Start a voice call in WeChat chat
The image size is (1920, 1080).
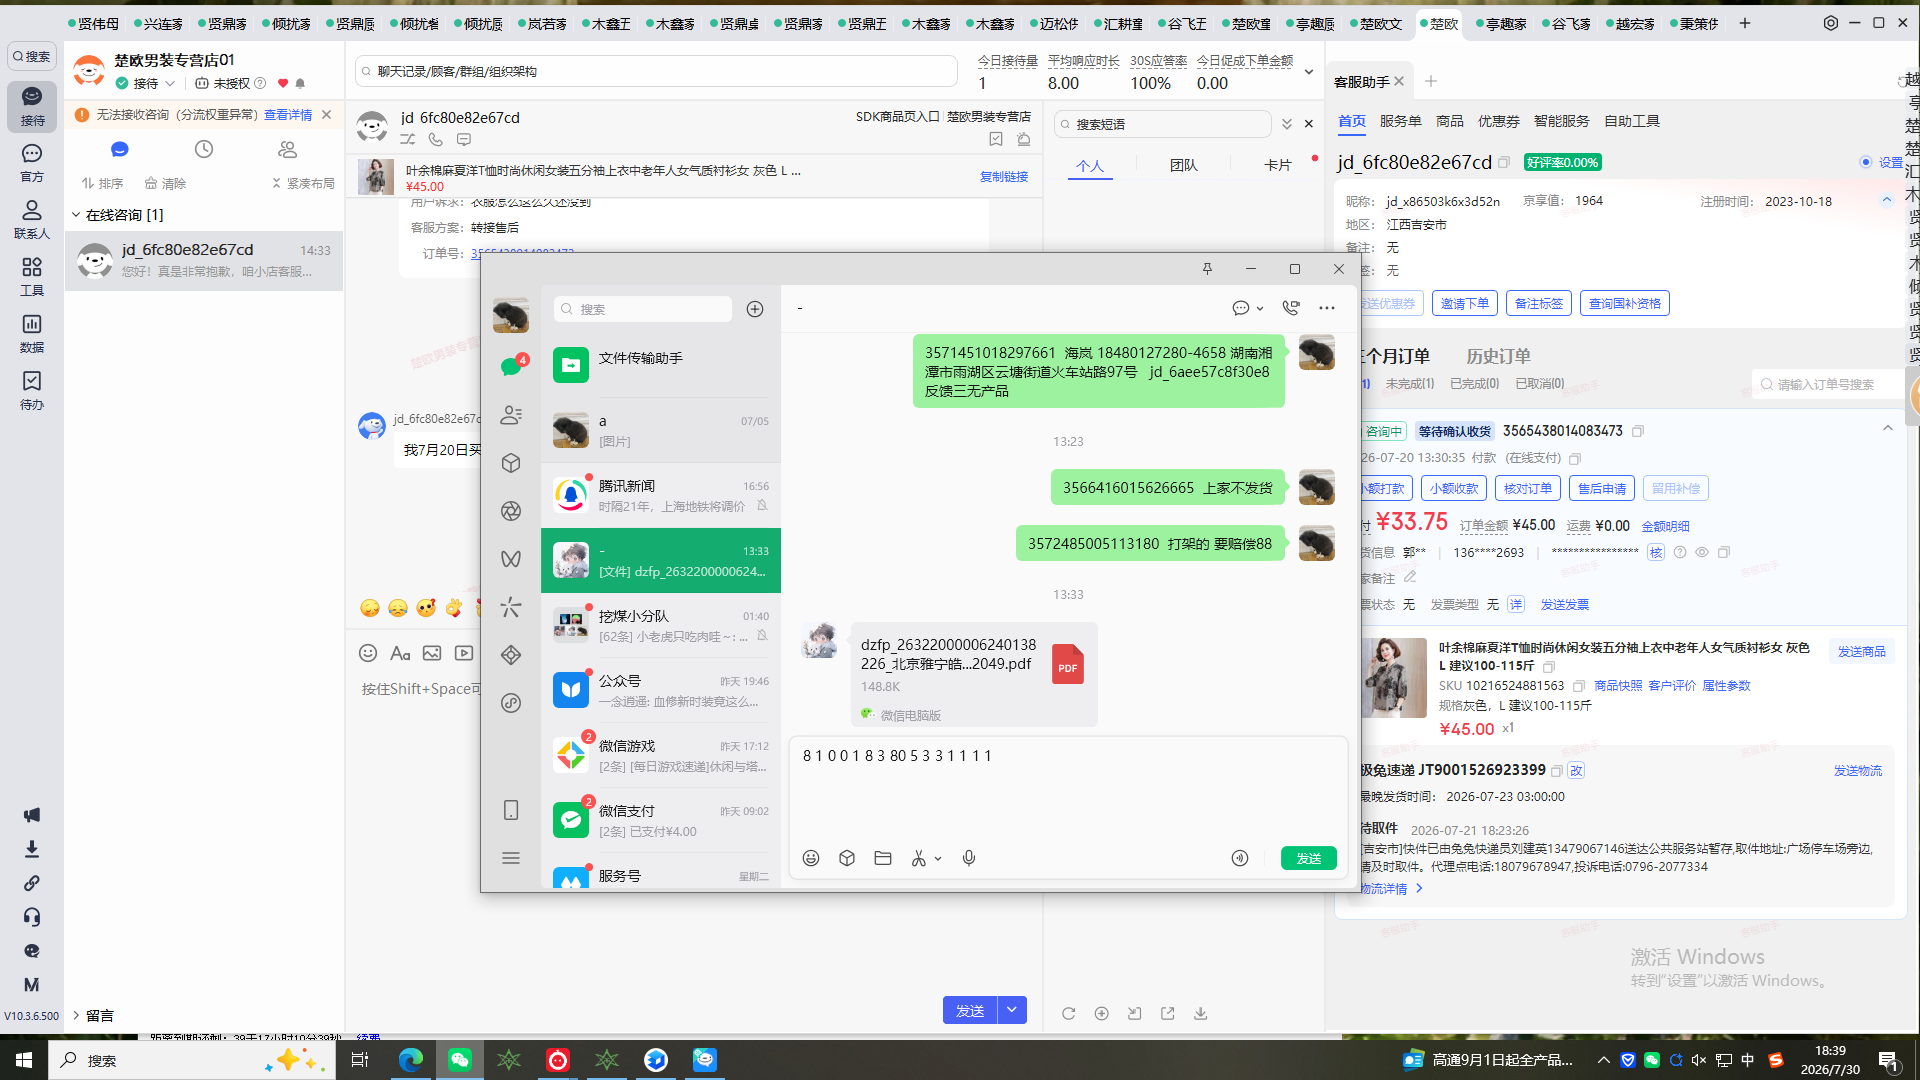[x=1291, y=308]
